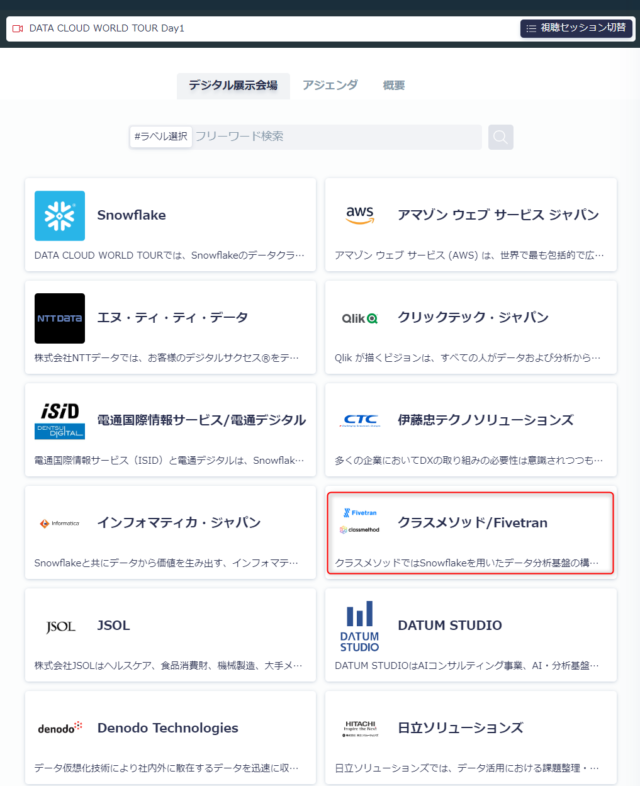Click the Informatica logo
Image resolution: width=640 pixels, height=786 pixels.
pyautogui.click(x=60, y=523)
